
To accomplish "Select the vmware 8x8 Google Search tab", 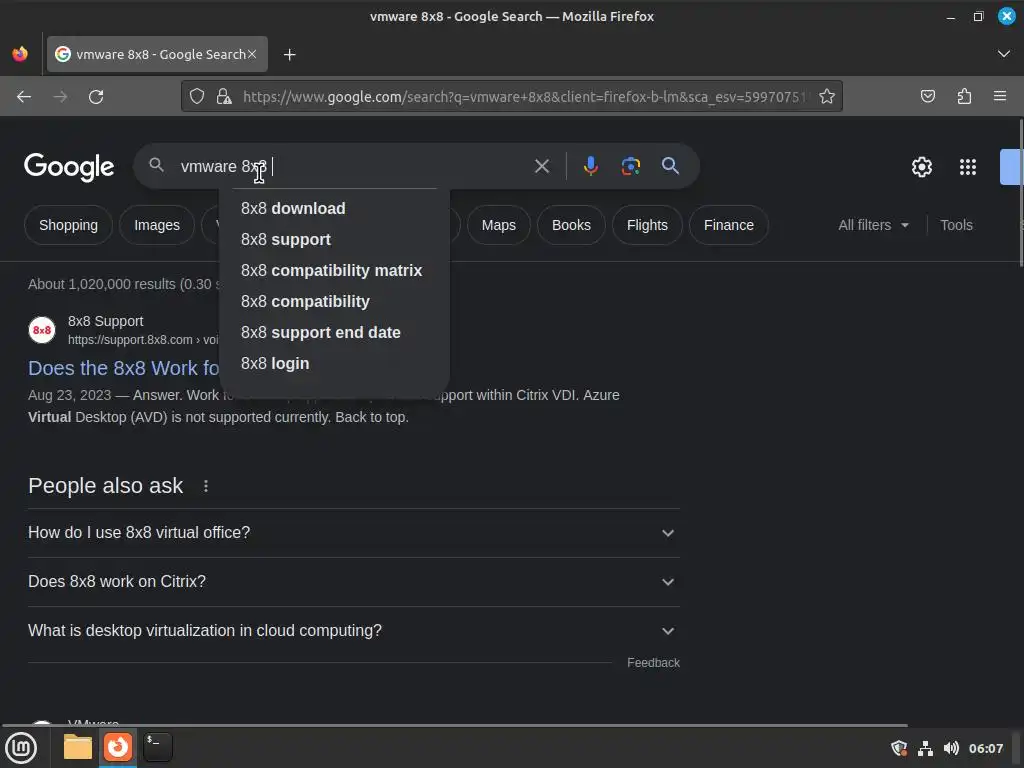I will (157, 54).
